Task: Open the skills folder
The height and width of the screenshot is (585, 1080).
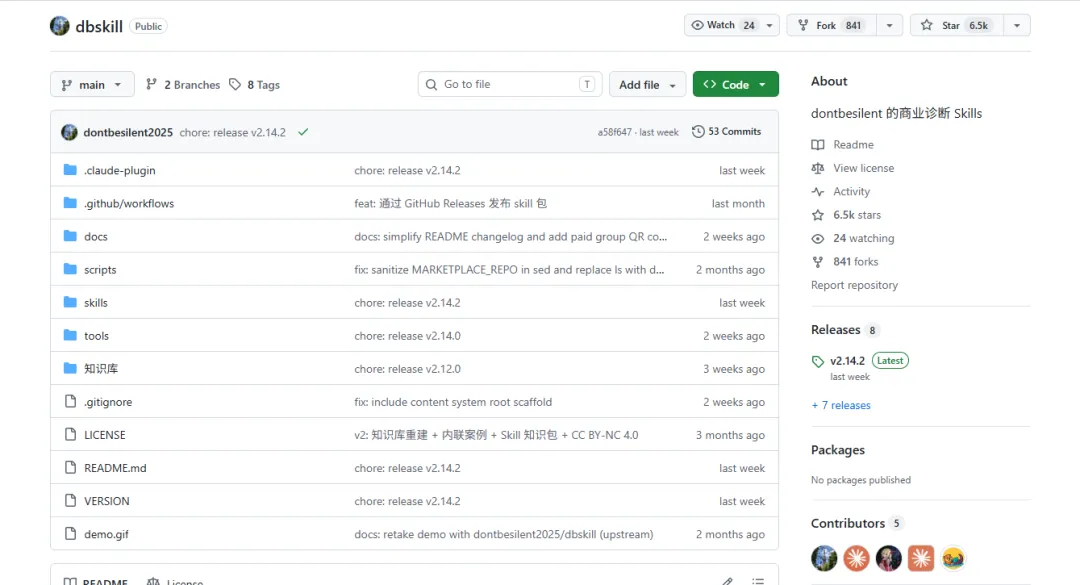Action: (96, 302)
